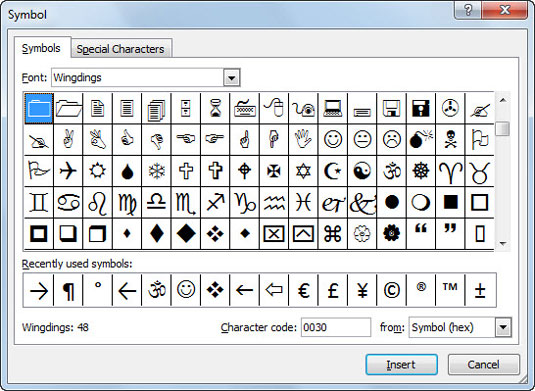
Task: Select the hourglass symbol in grid
Action: coord(215,108)
